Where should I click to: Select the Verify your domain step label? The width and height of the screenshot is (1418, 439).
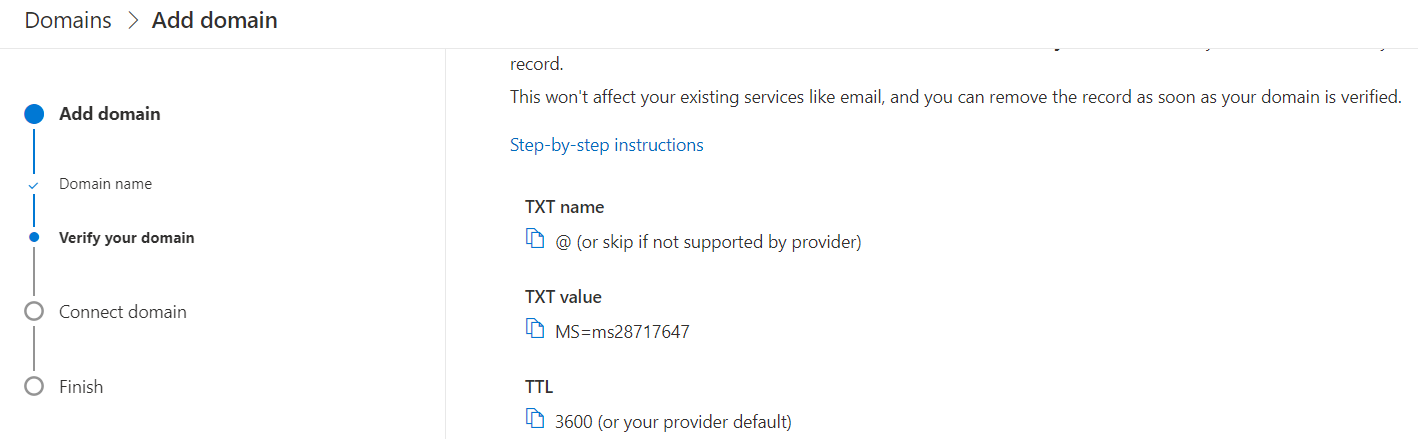point(127,238)
